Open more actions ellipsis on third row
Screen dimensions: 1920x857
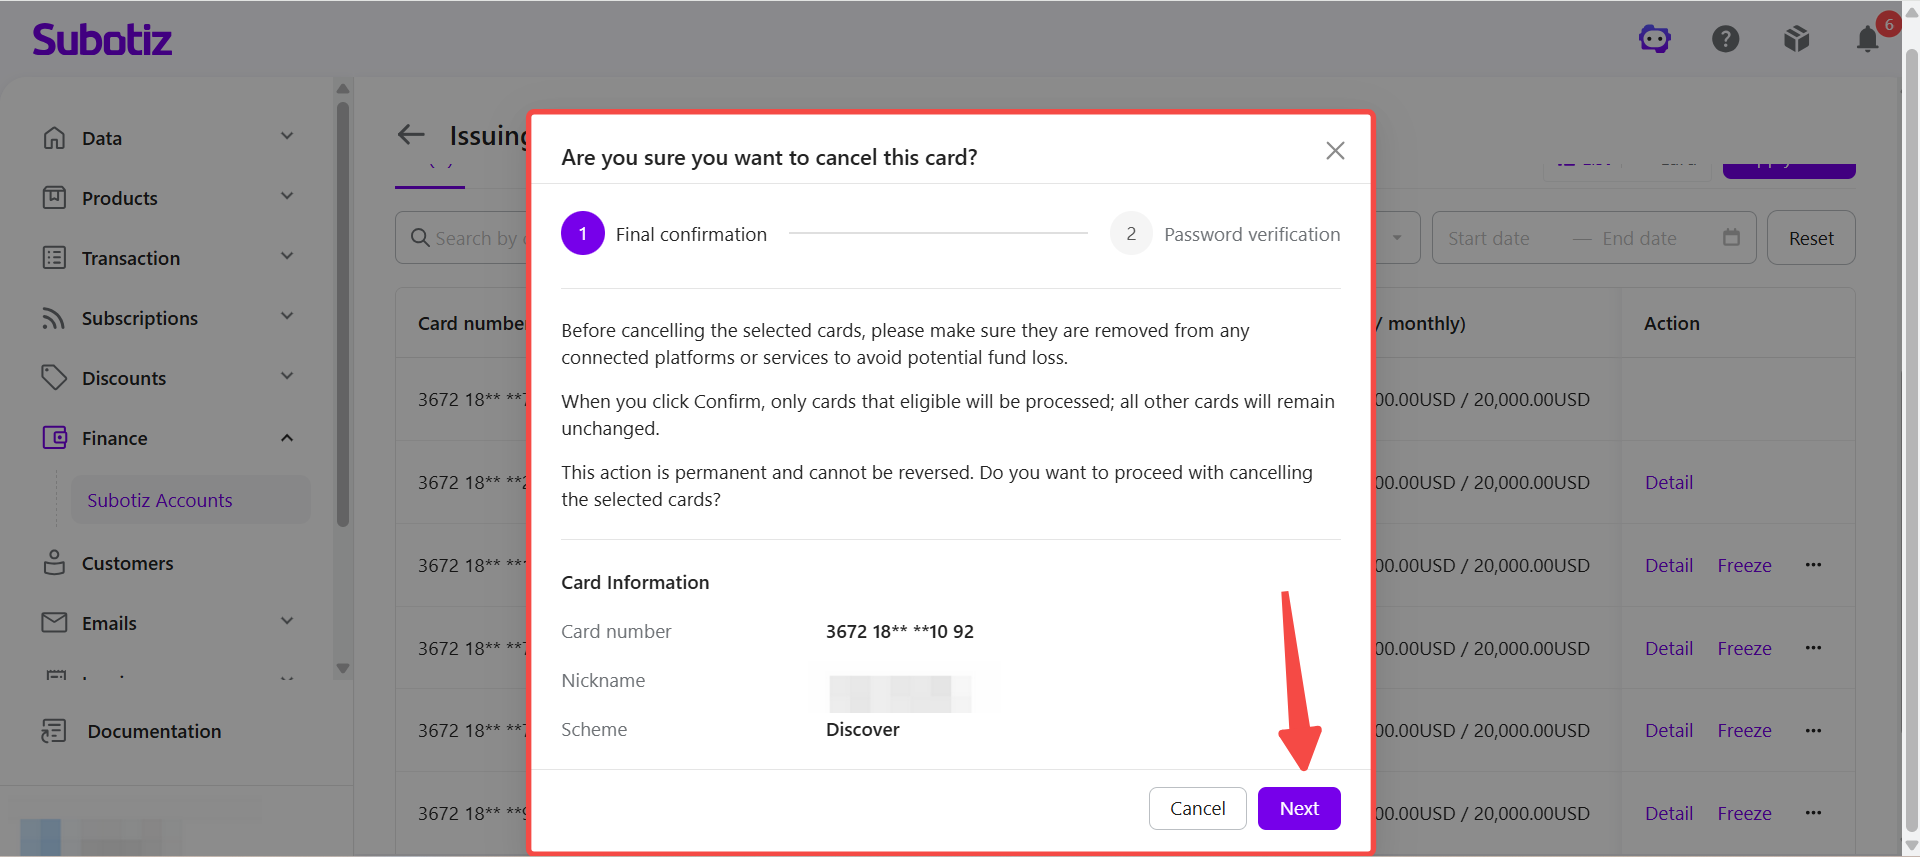(x=1813, y=565)
